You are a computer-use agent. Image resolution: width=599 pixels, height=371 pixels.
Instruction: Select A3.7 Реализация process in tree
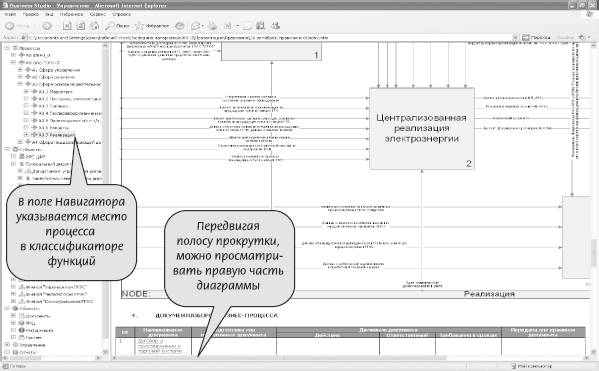[56, 135]
